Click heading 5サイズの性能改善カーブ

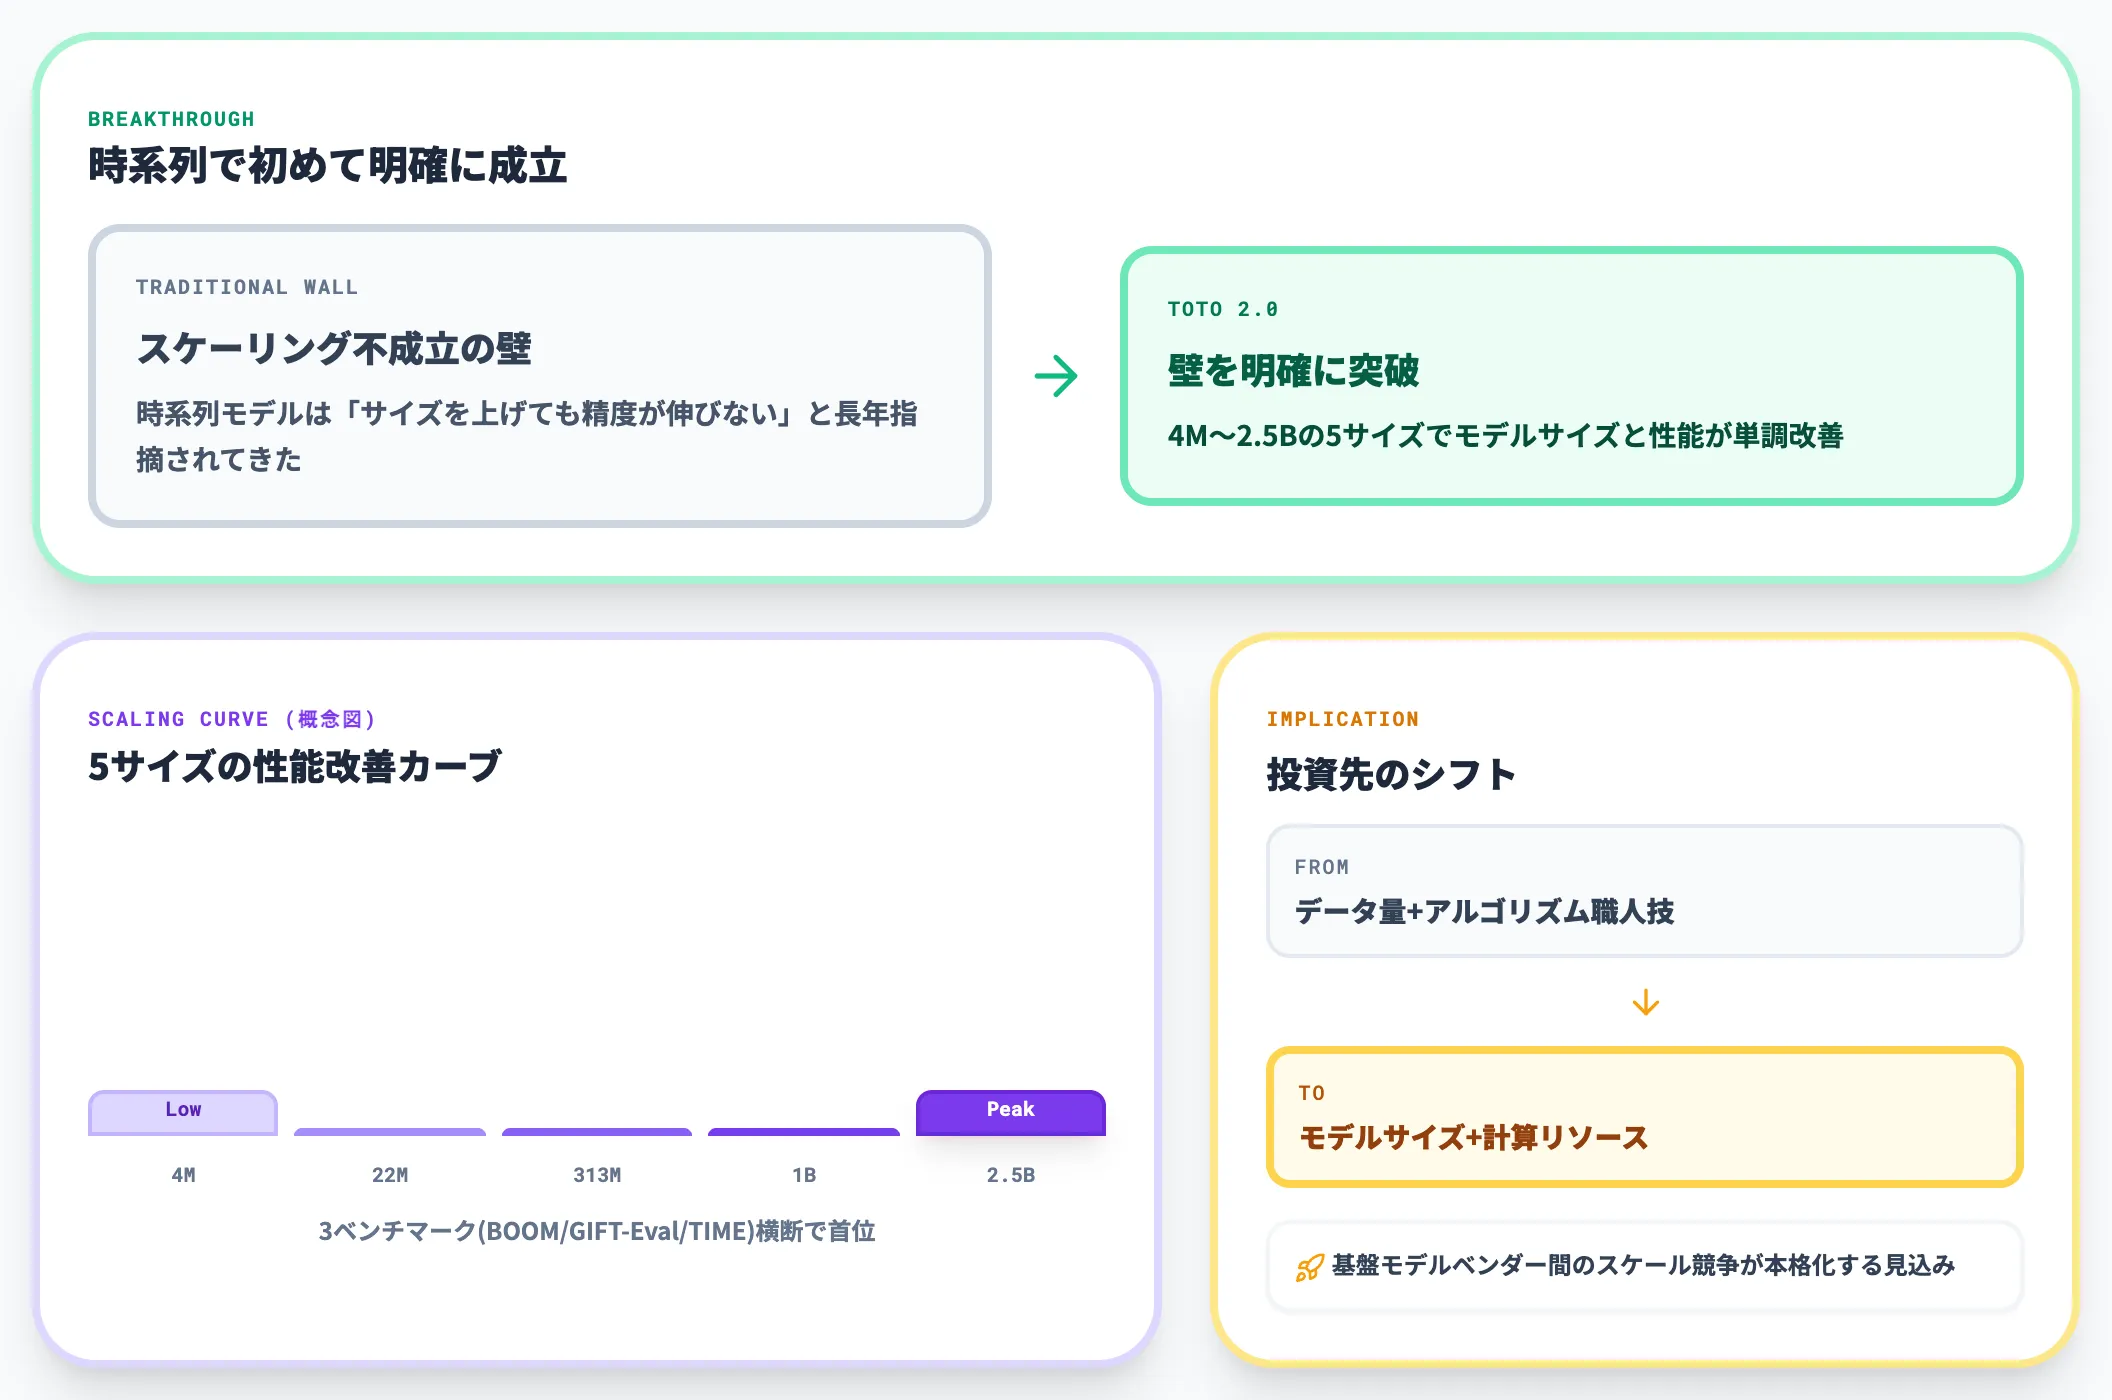click(x=294, y=767)
